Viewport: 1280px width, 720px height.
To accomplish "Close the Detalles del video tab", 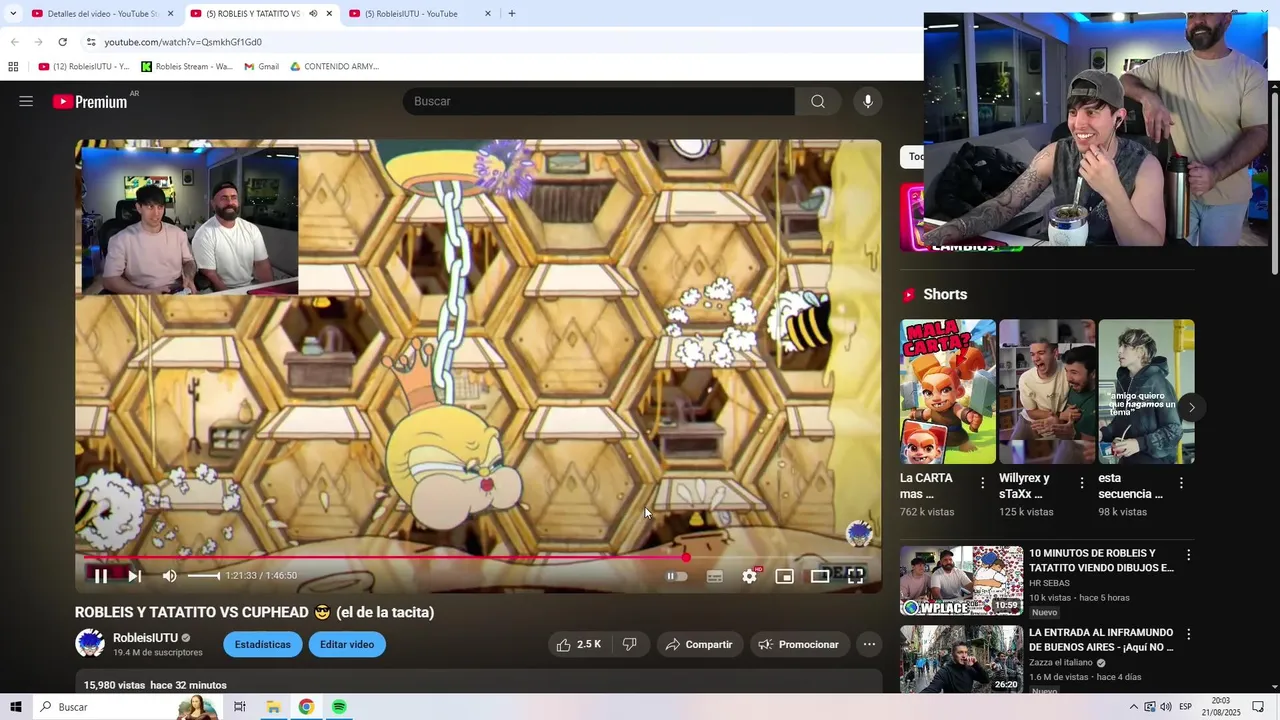I will click(x=170, y=14).
